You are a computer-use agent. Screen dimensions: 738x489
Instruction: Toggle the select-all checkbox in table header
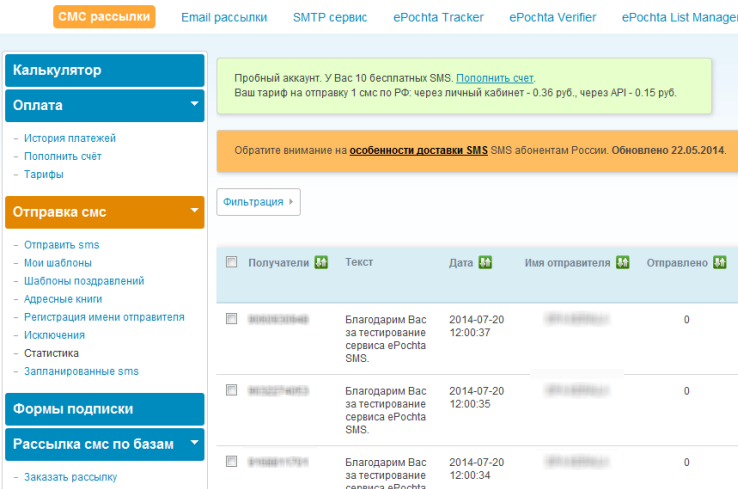click(232, 262)
